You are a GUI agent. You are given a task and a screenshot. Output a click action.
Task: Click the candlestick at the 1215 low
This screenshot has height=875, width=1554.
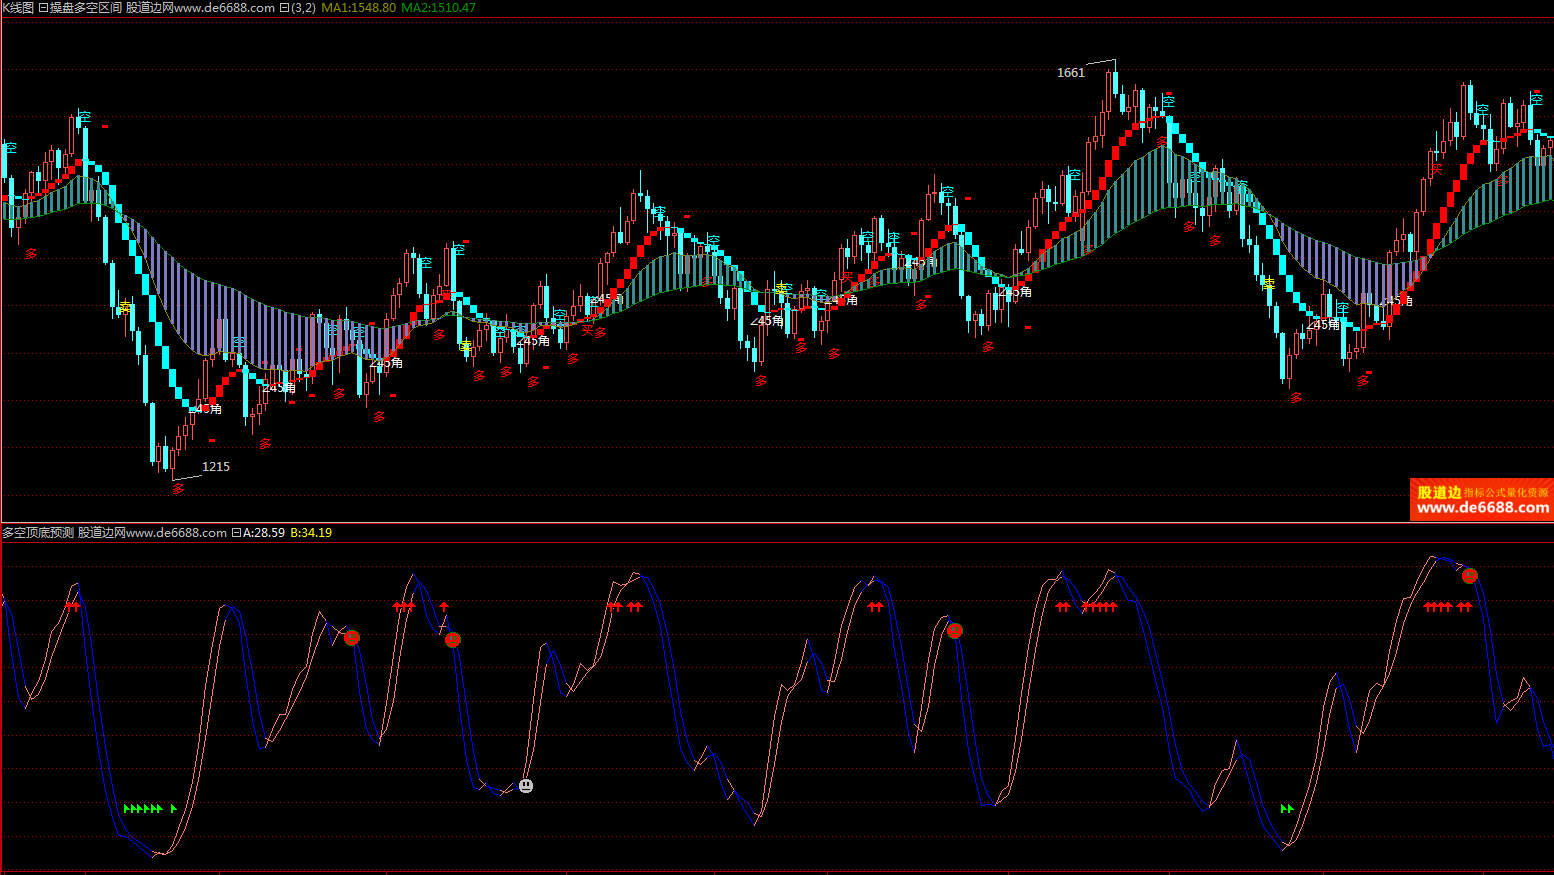pyautogui.click(x=174, y=460)
